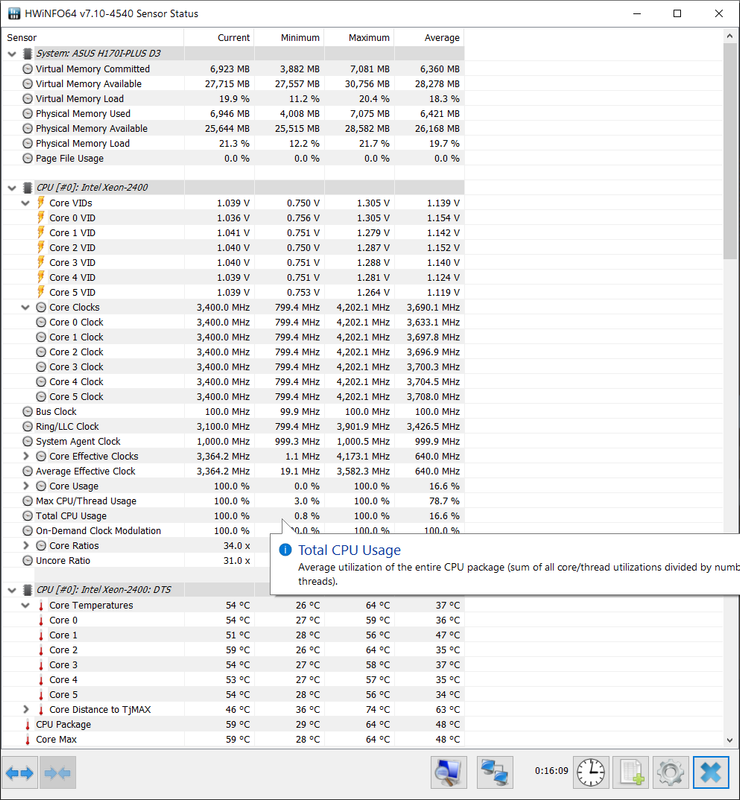
Task: Select the Average Effective Clock row
Action: point(234,471)
